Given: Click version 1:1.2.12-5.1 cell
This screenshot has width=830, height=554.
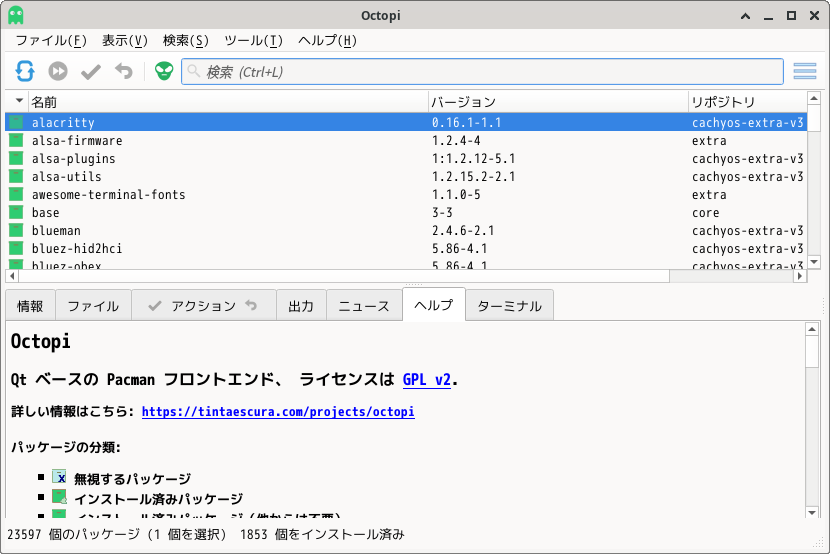Looking at the screenshot, I should coord(473,159).
